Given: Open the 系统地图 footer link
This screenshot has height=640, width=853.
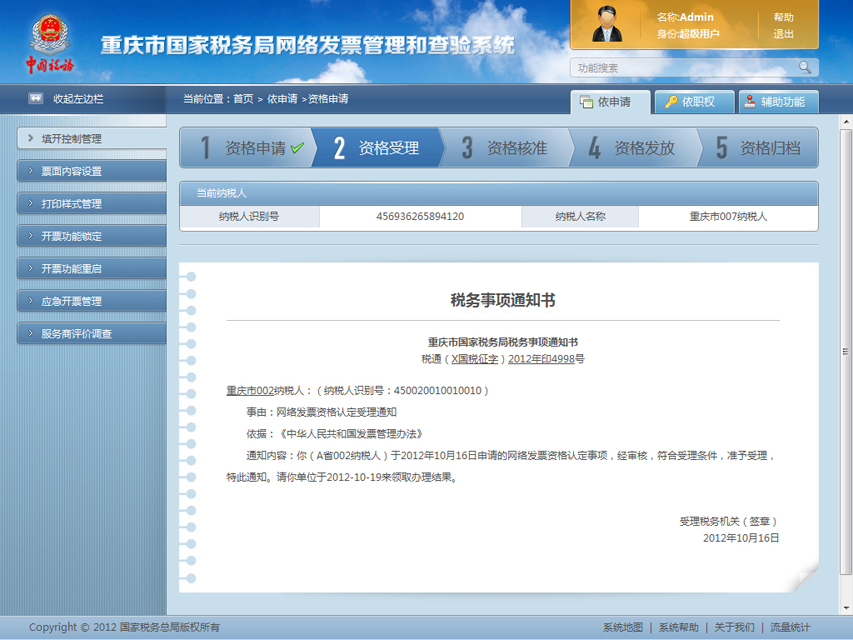Looking at the screenshot, I should coord(623,627).
